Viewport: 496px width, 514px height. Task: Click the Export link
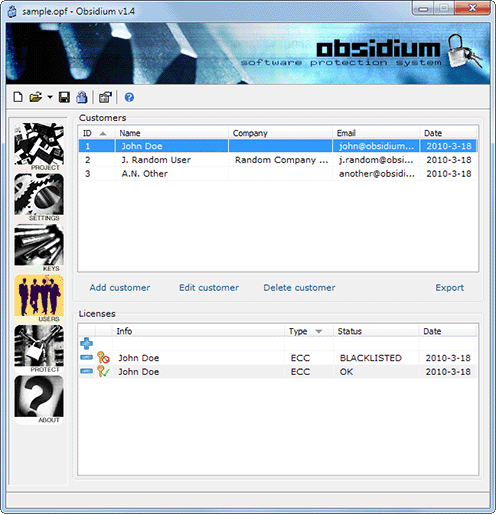pos(449,288)
